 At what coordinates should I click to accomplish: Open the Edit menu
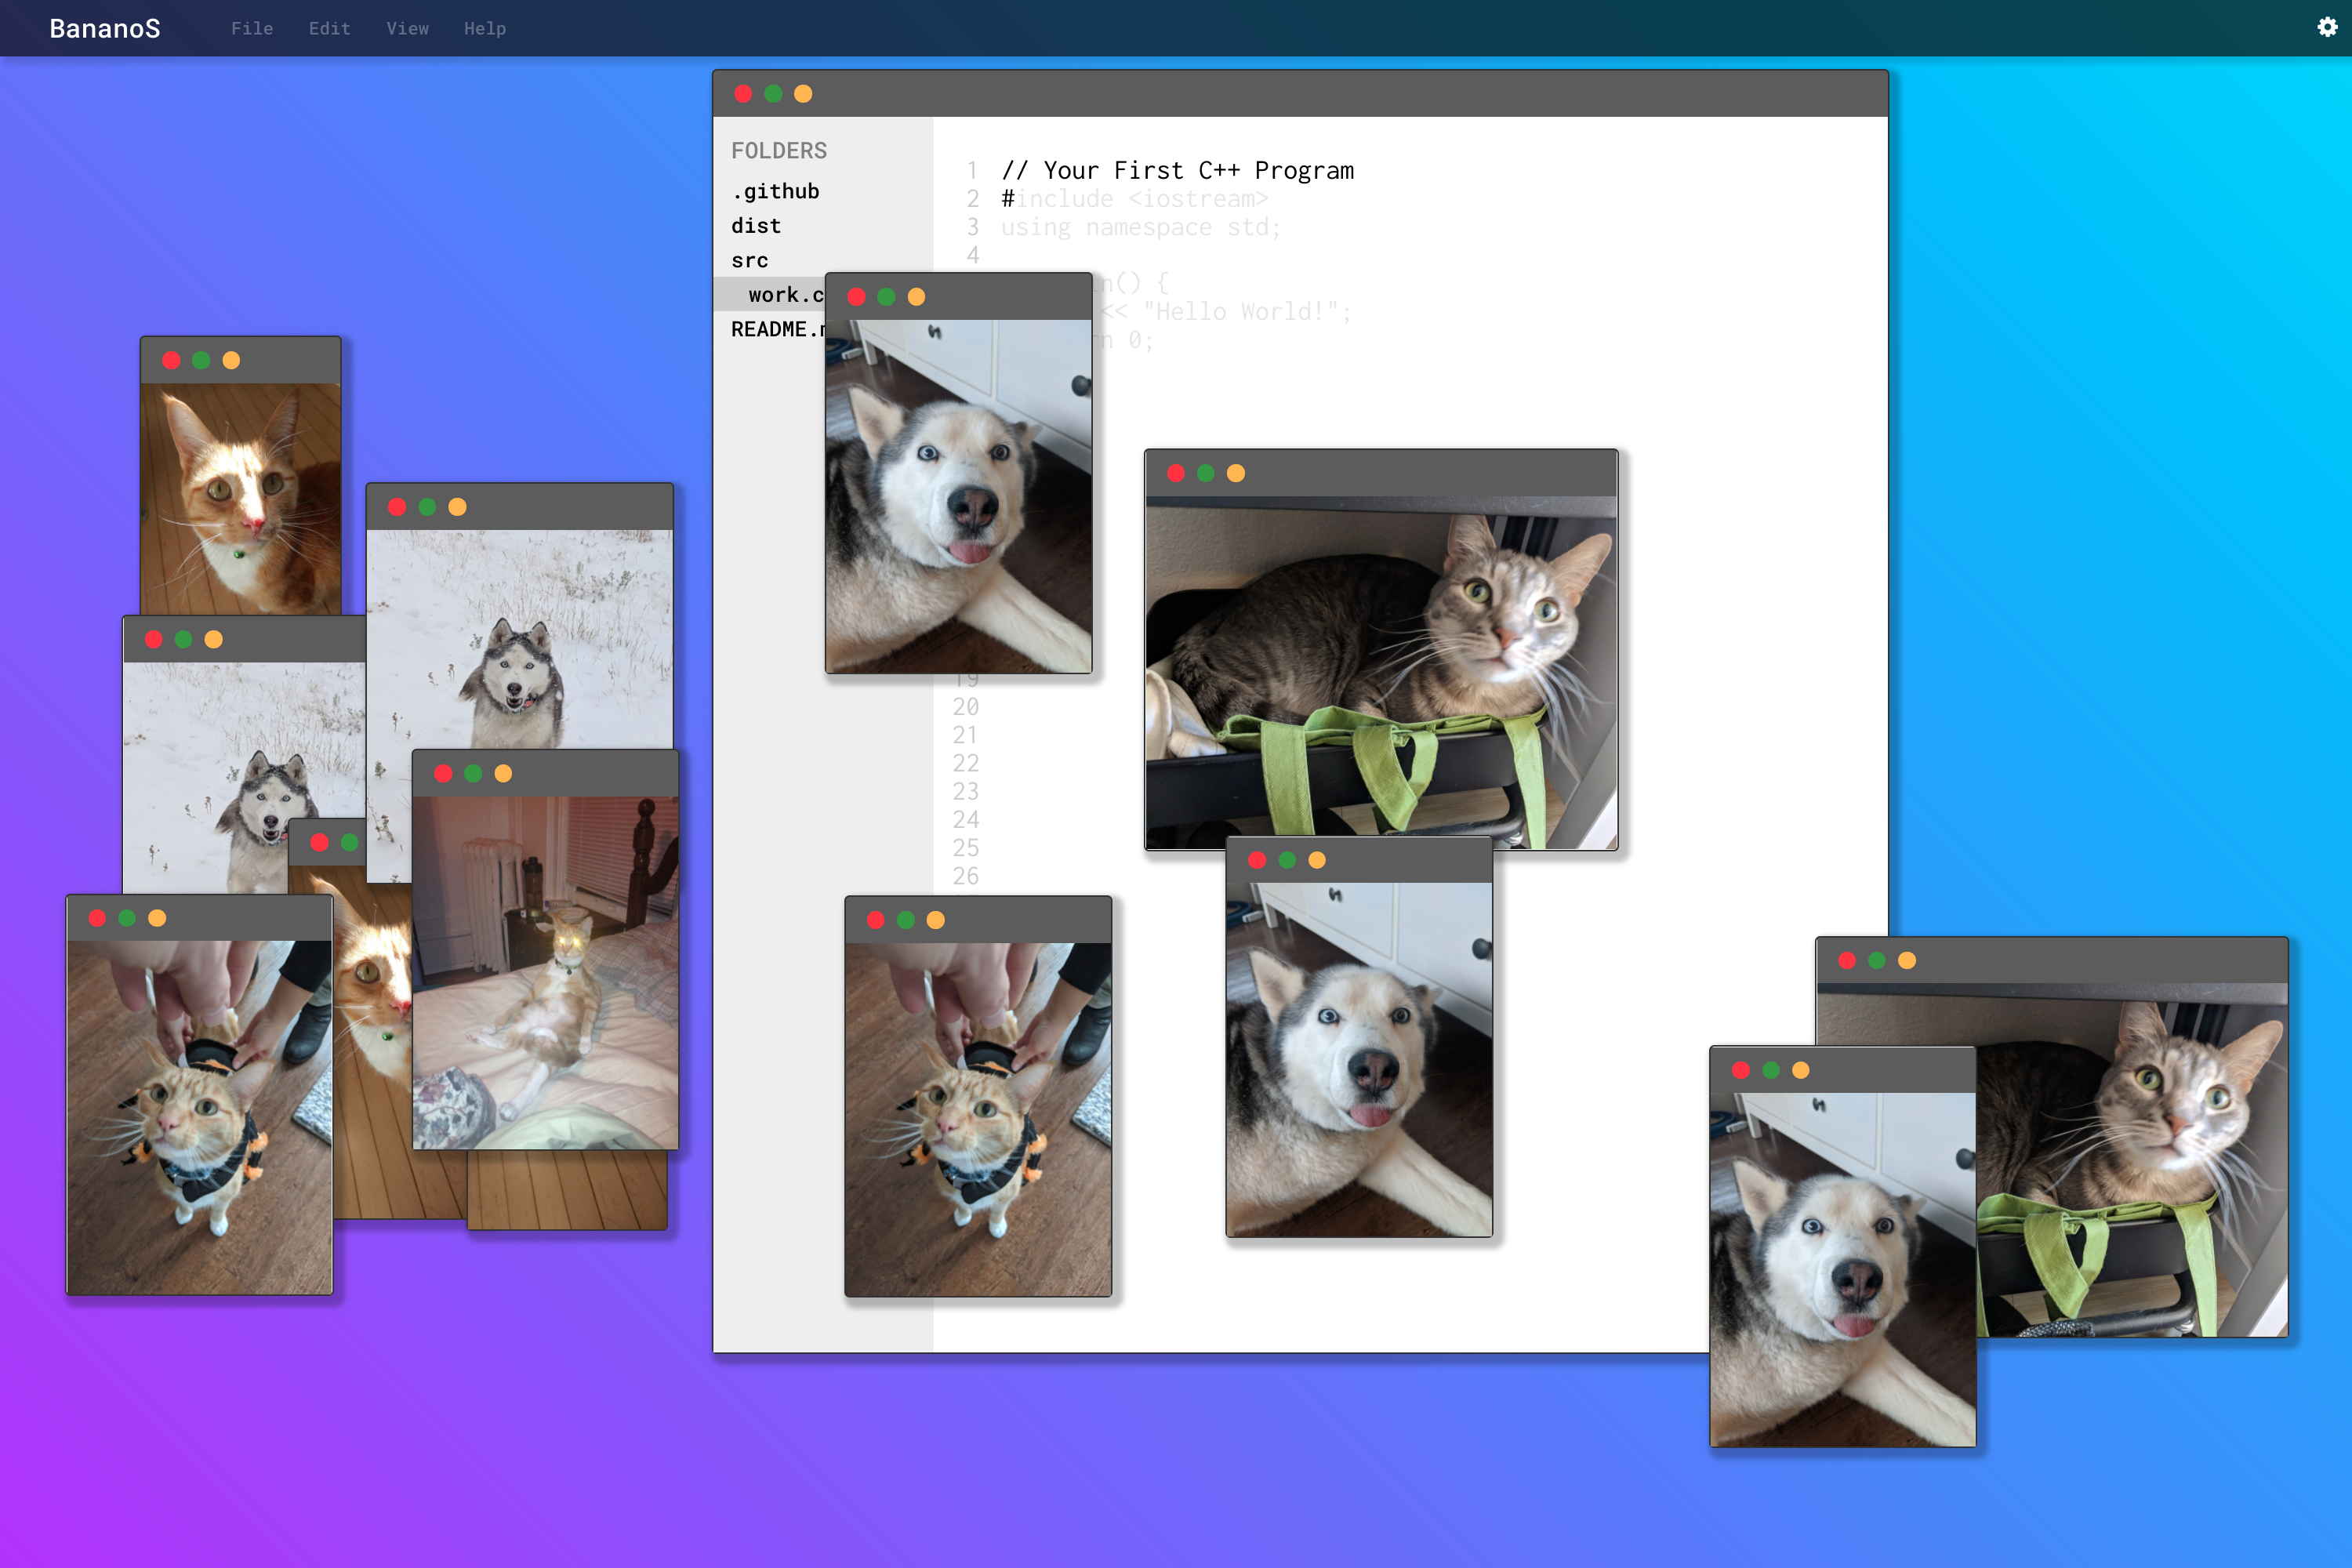point(329,28)
